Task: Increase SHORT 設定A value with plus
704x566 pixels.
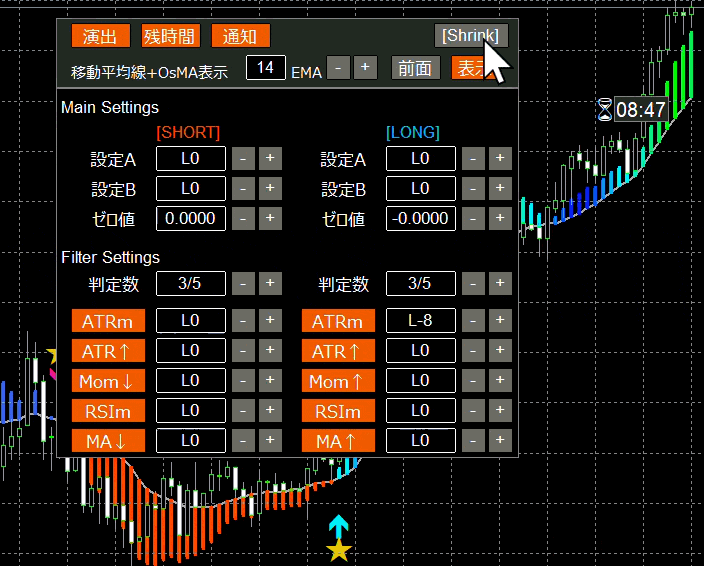Action: [270, 158]
